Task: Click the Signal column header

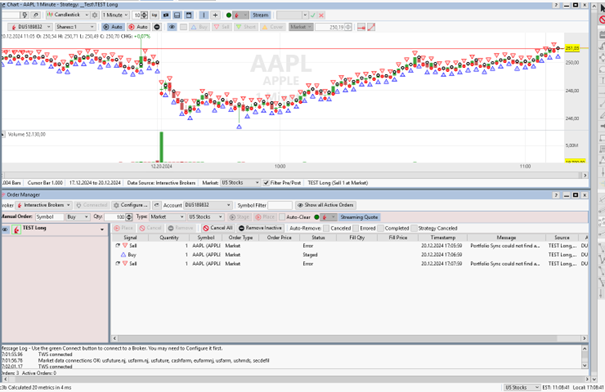Action: tap(130, 238)
